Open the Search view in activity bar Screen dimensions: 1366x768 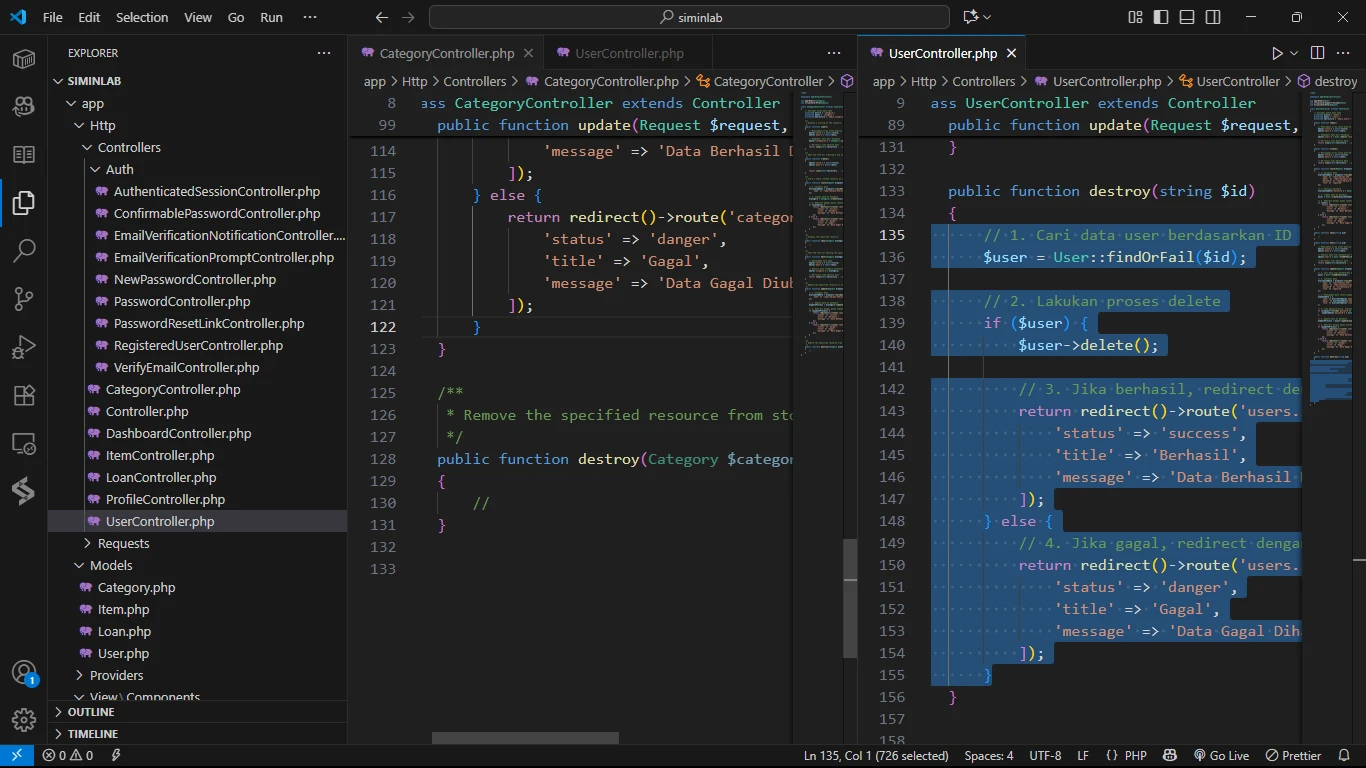tap(24, 250)
